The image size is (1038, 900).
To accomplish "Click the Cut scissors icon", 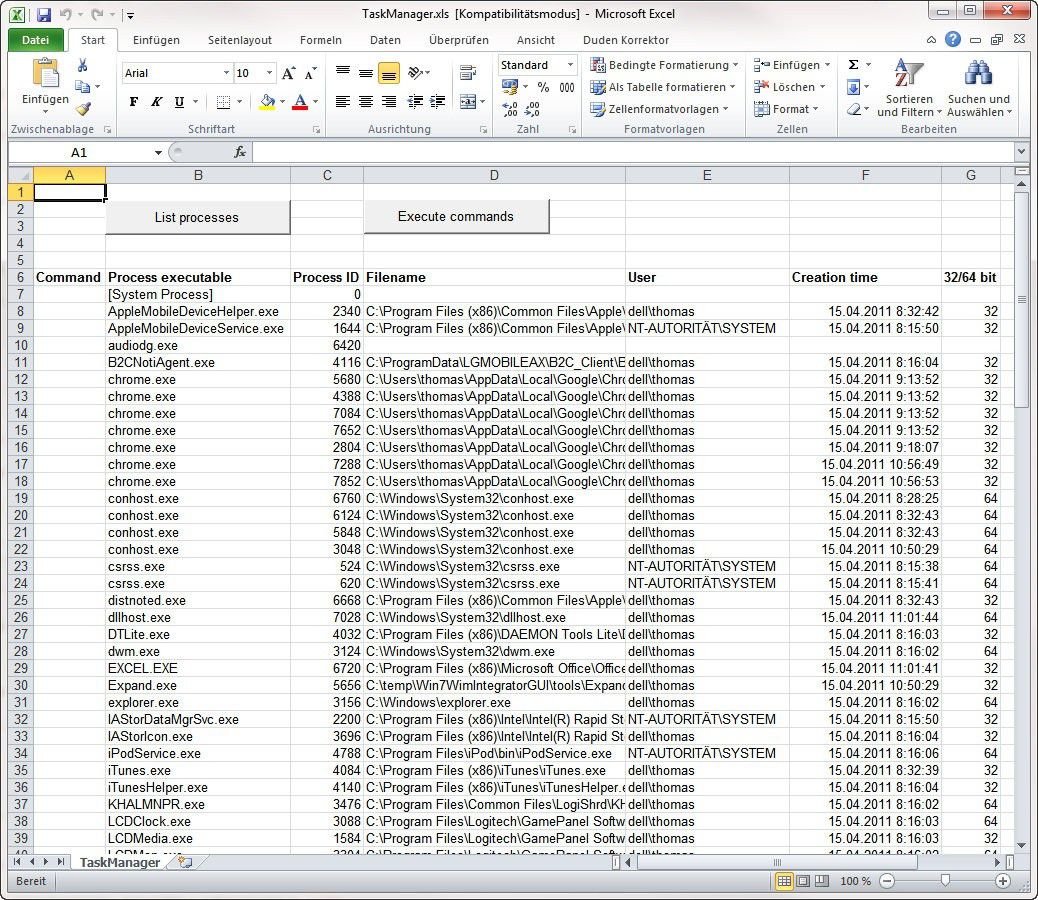I will pos(83,65).
